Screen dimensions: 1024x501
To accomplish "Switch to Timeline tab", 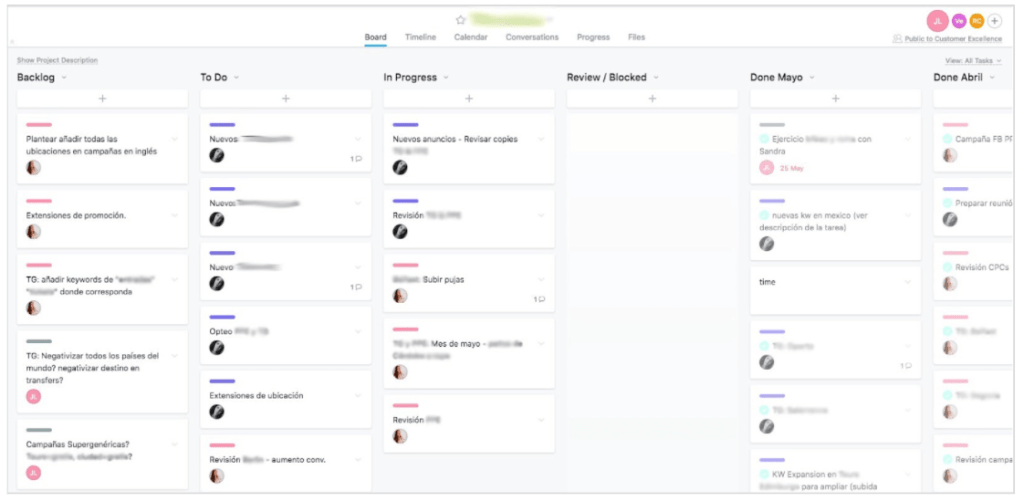I will pos(421,38).
